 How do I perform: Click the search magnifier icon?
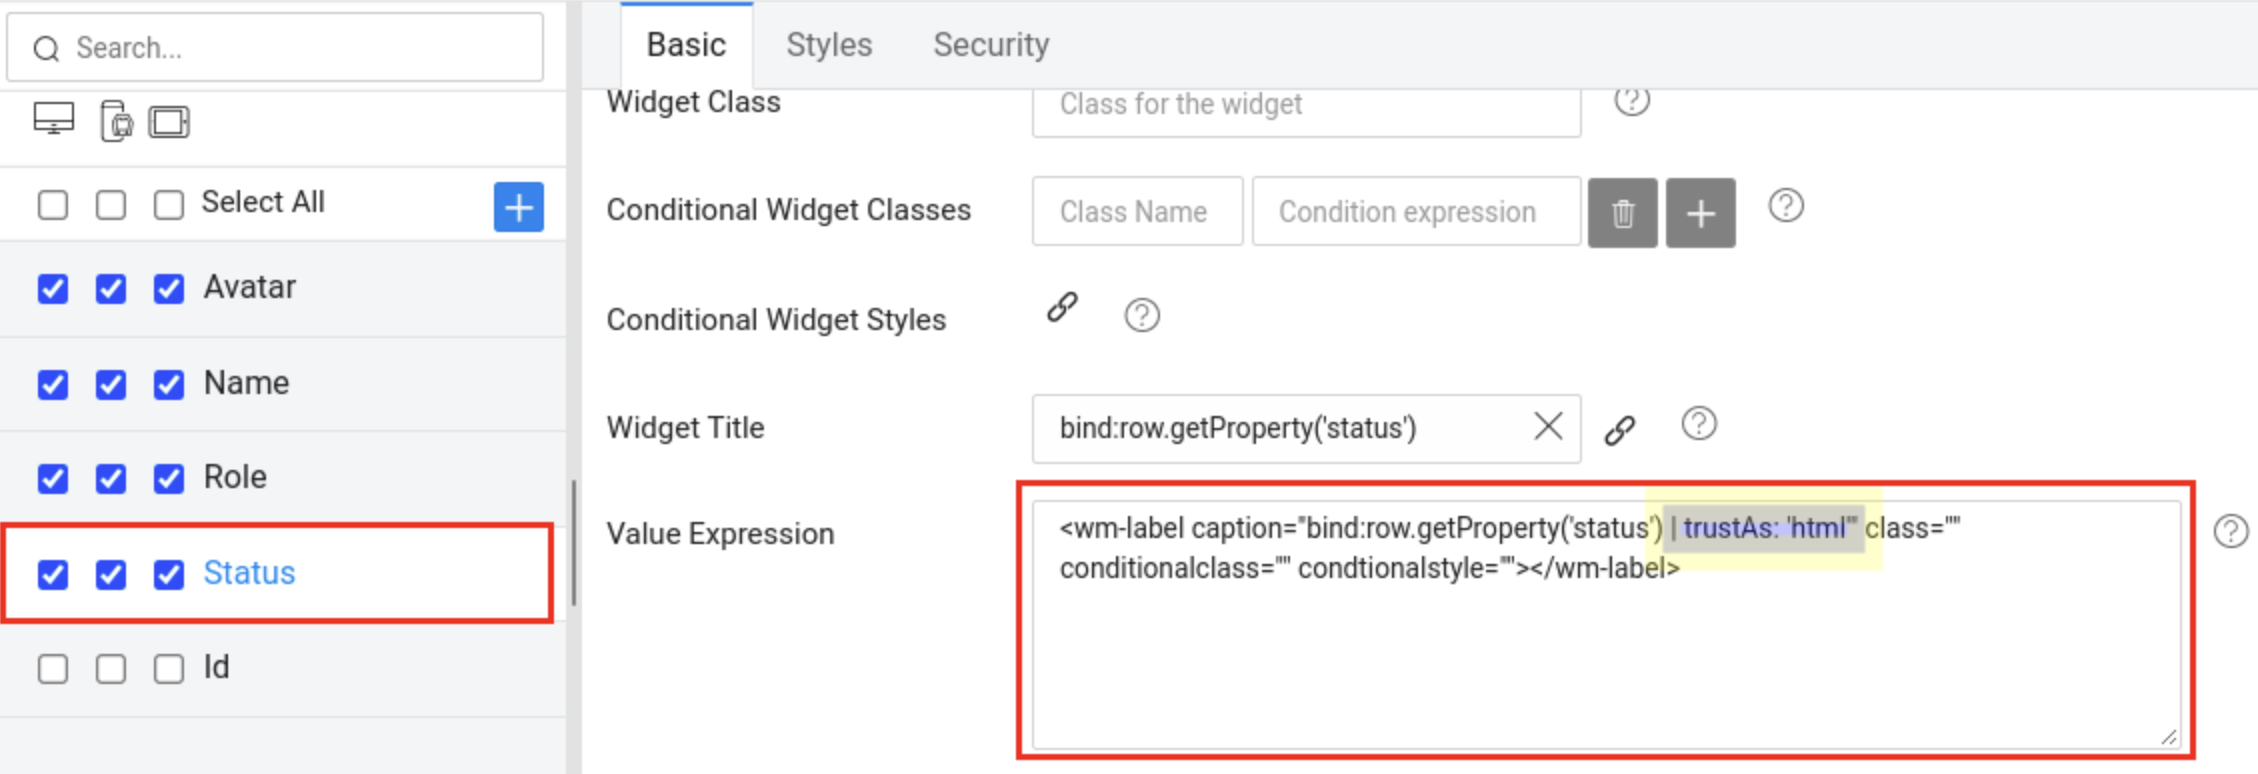point(46,47)
